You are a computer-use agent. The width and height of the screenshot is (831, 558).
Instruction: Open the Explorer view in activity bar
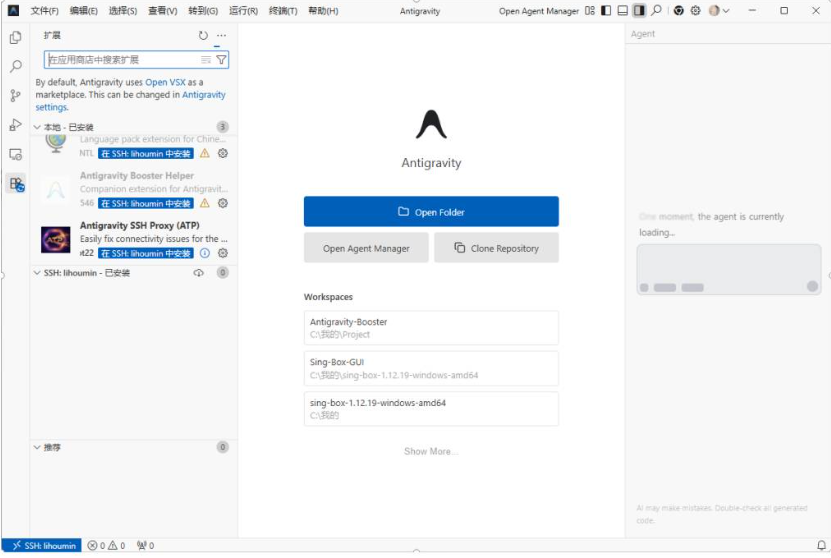(15, 38)
